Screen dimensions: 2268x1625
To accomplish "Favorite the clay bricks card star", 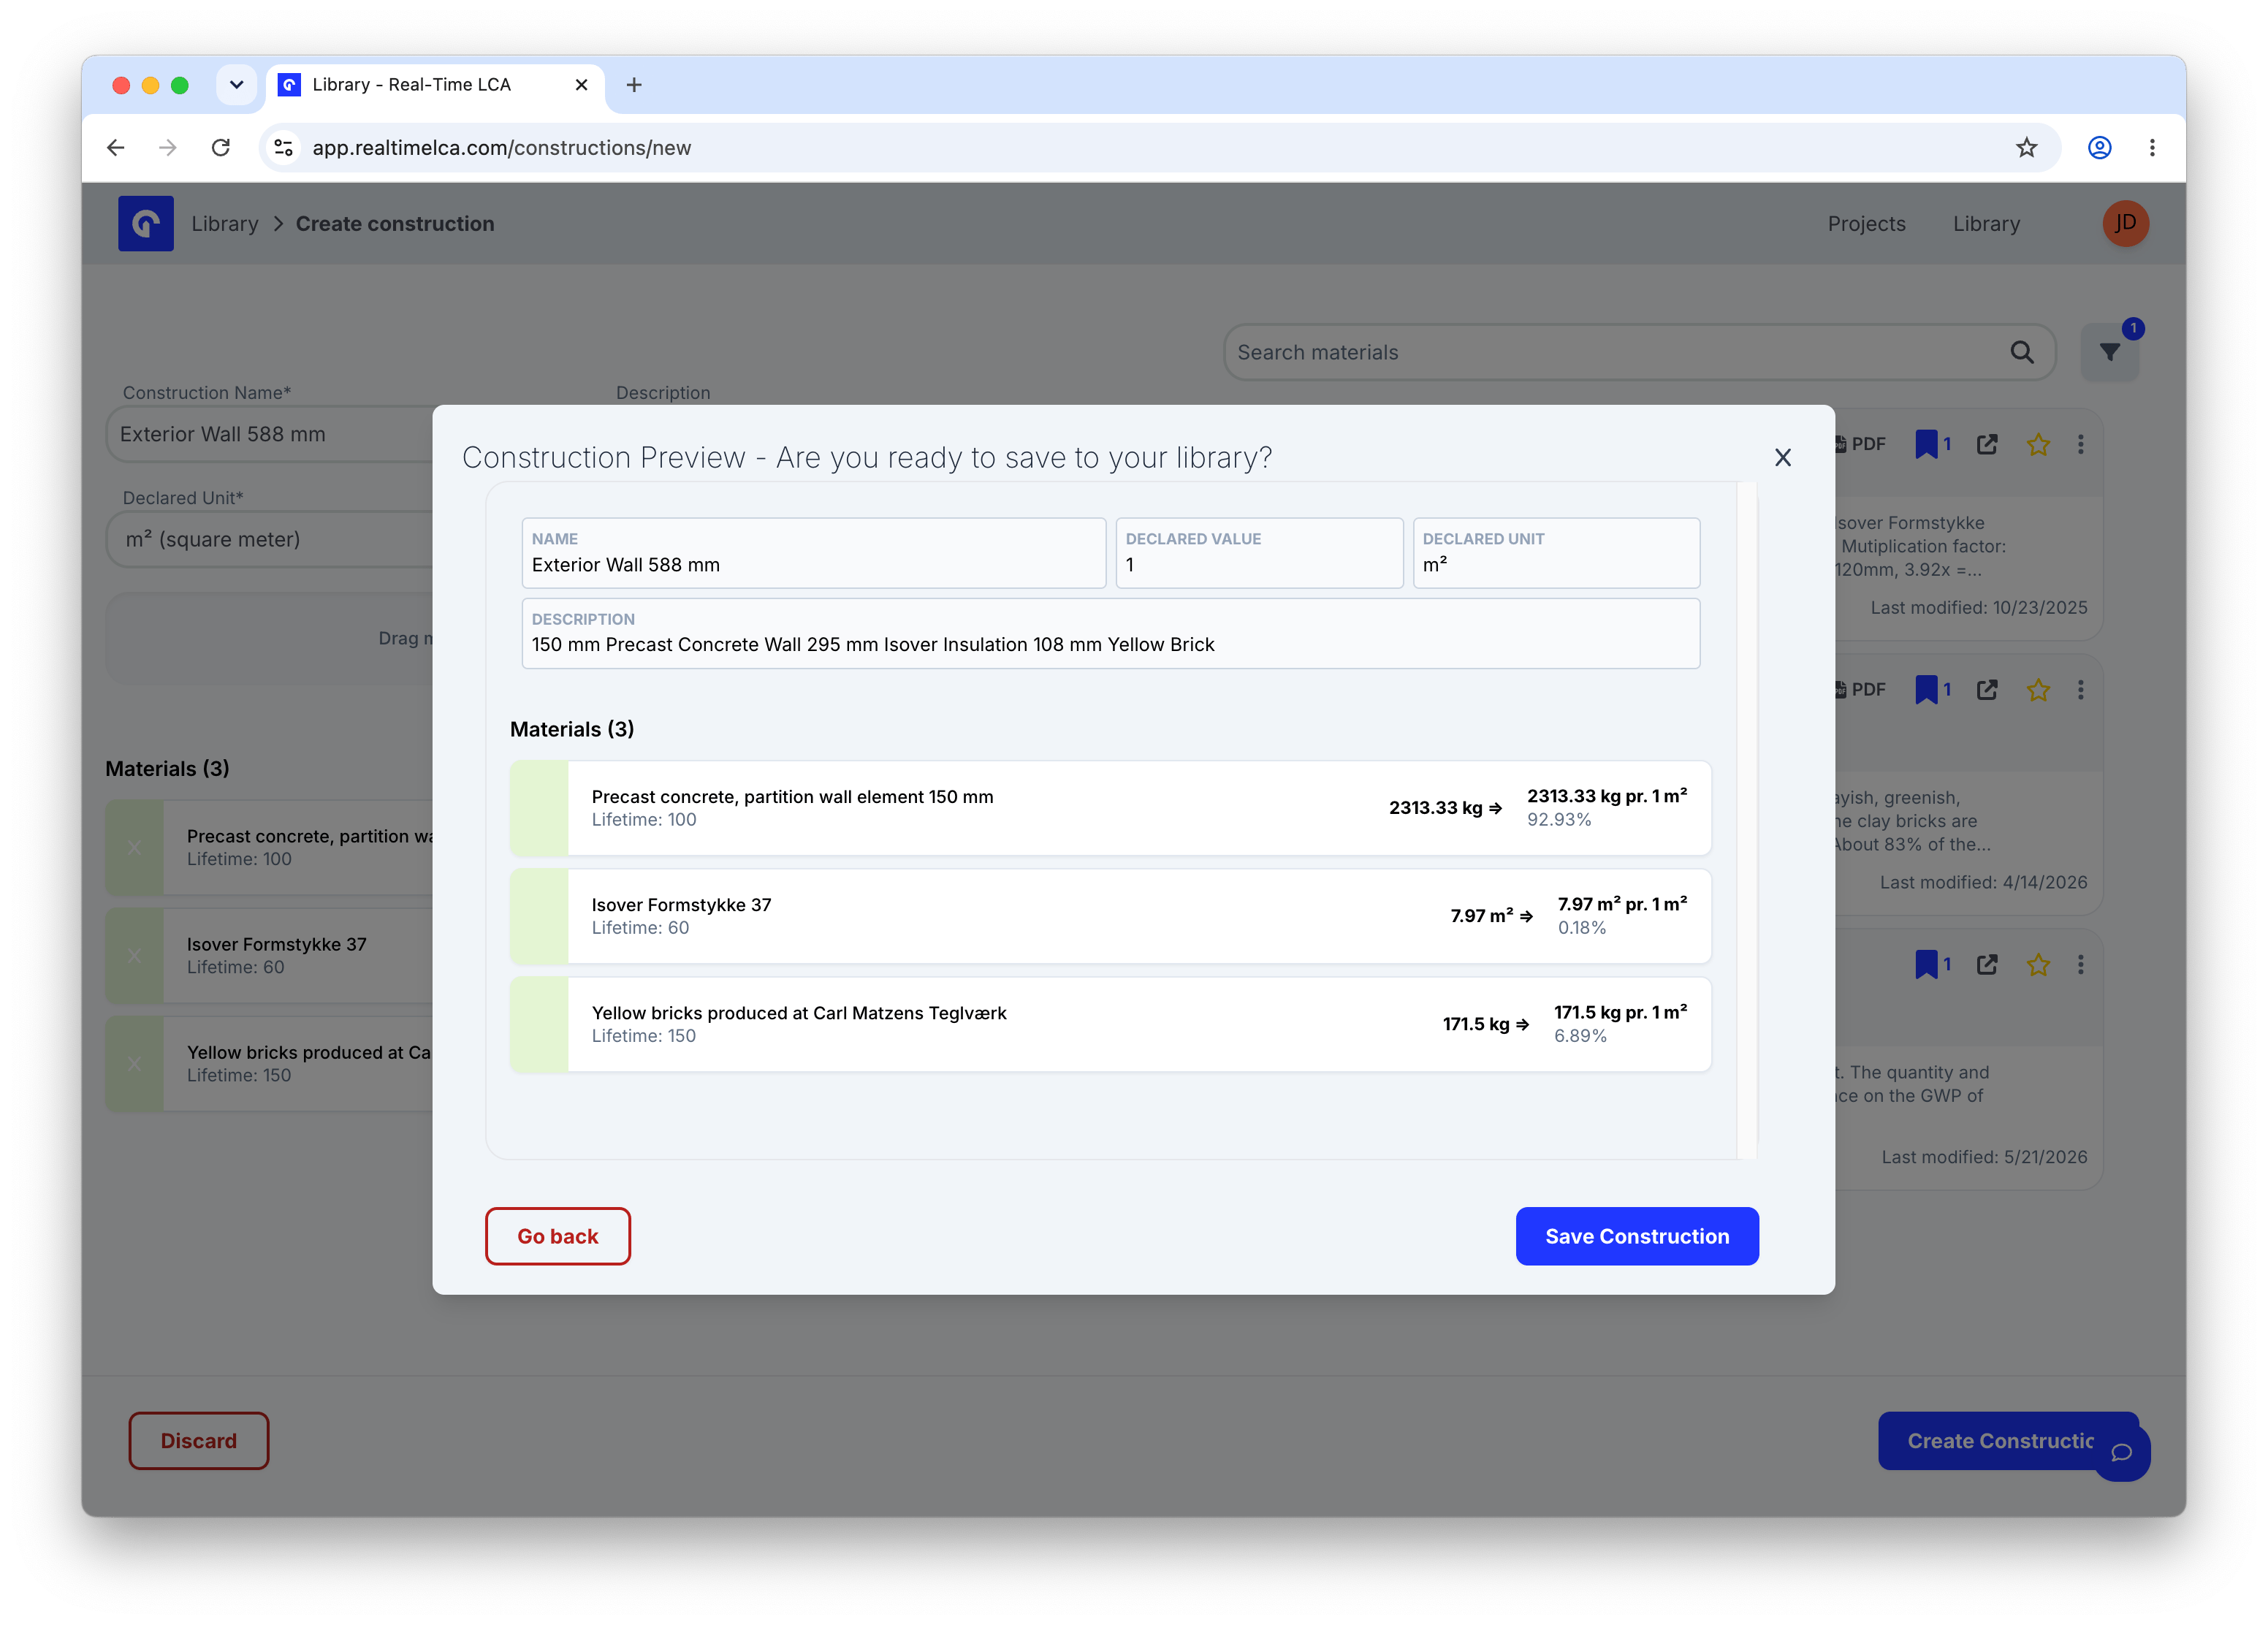I will (2038, 690).
